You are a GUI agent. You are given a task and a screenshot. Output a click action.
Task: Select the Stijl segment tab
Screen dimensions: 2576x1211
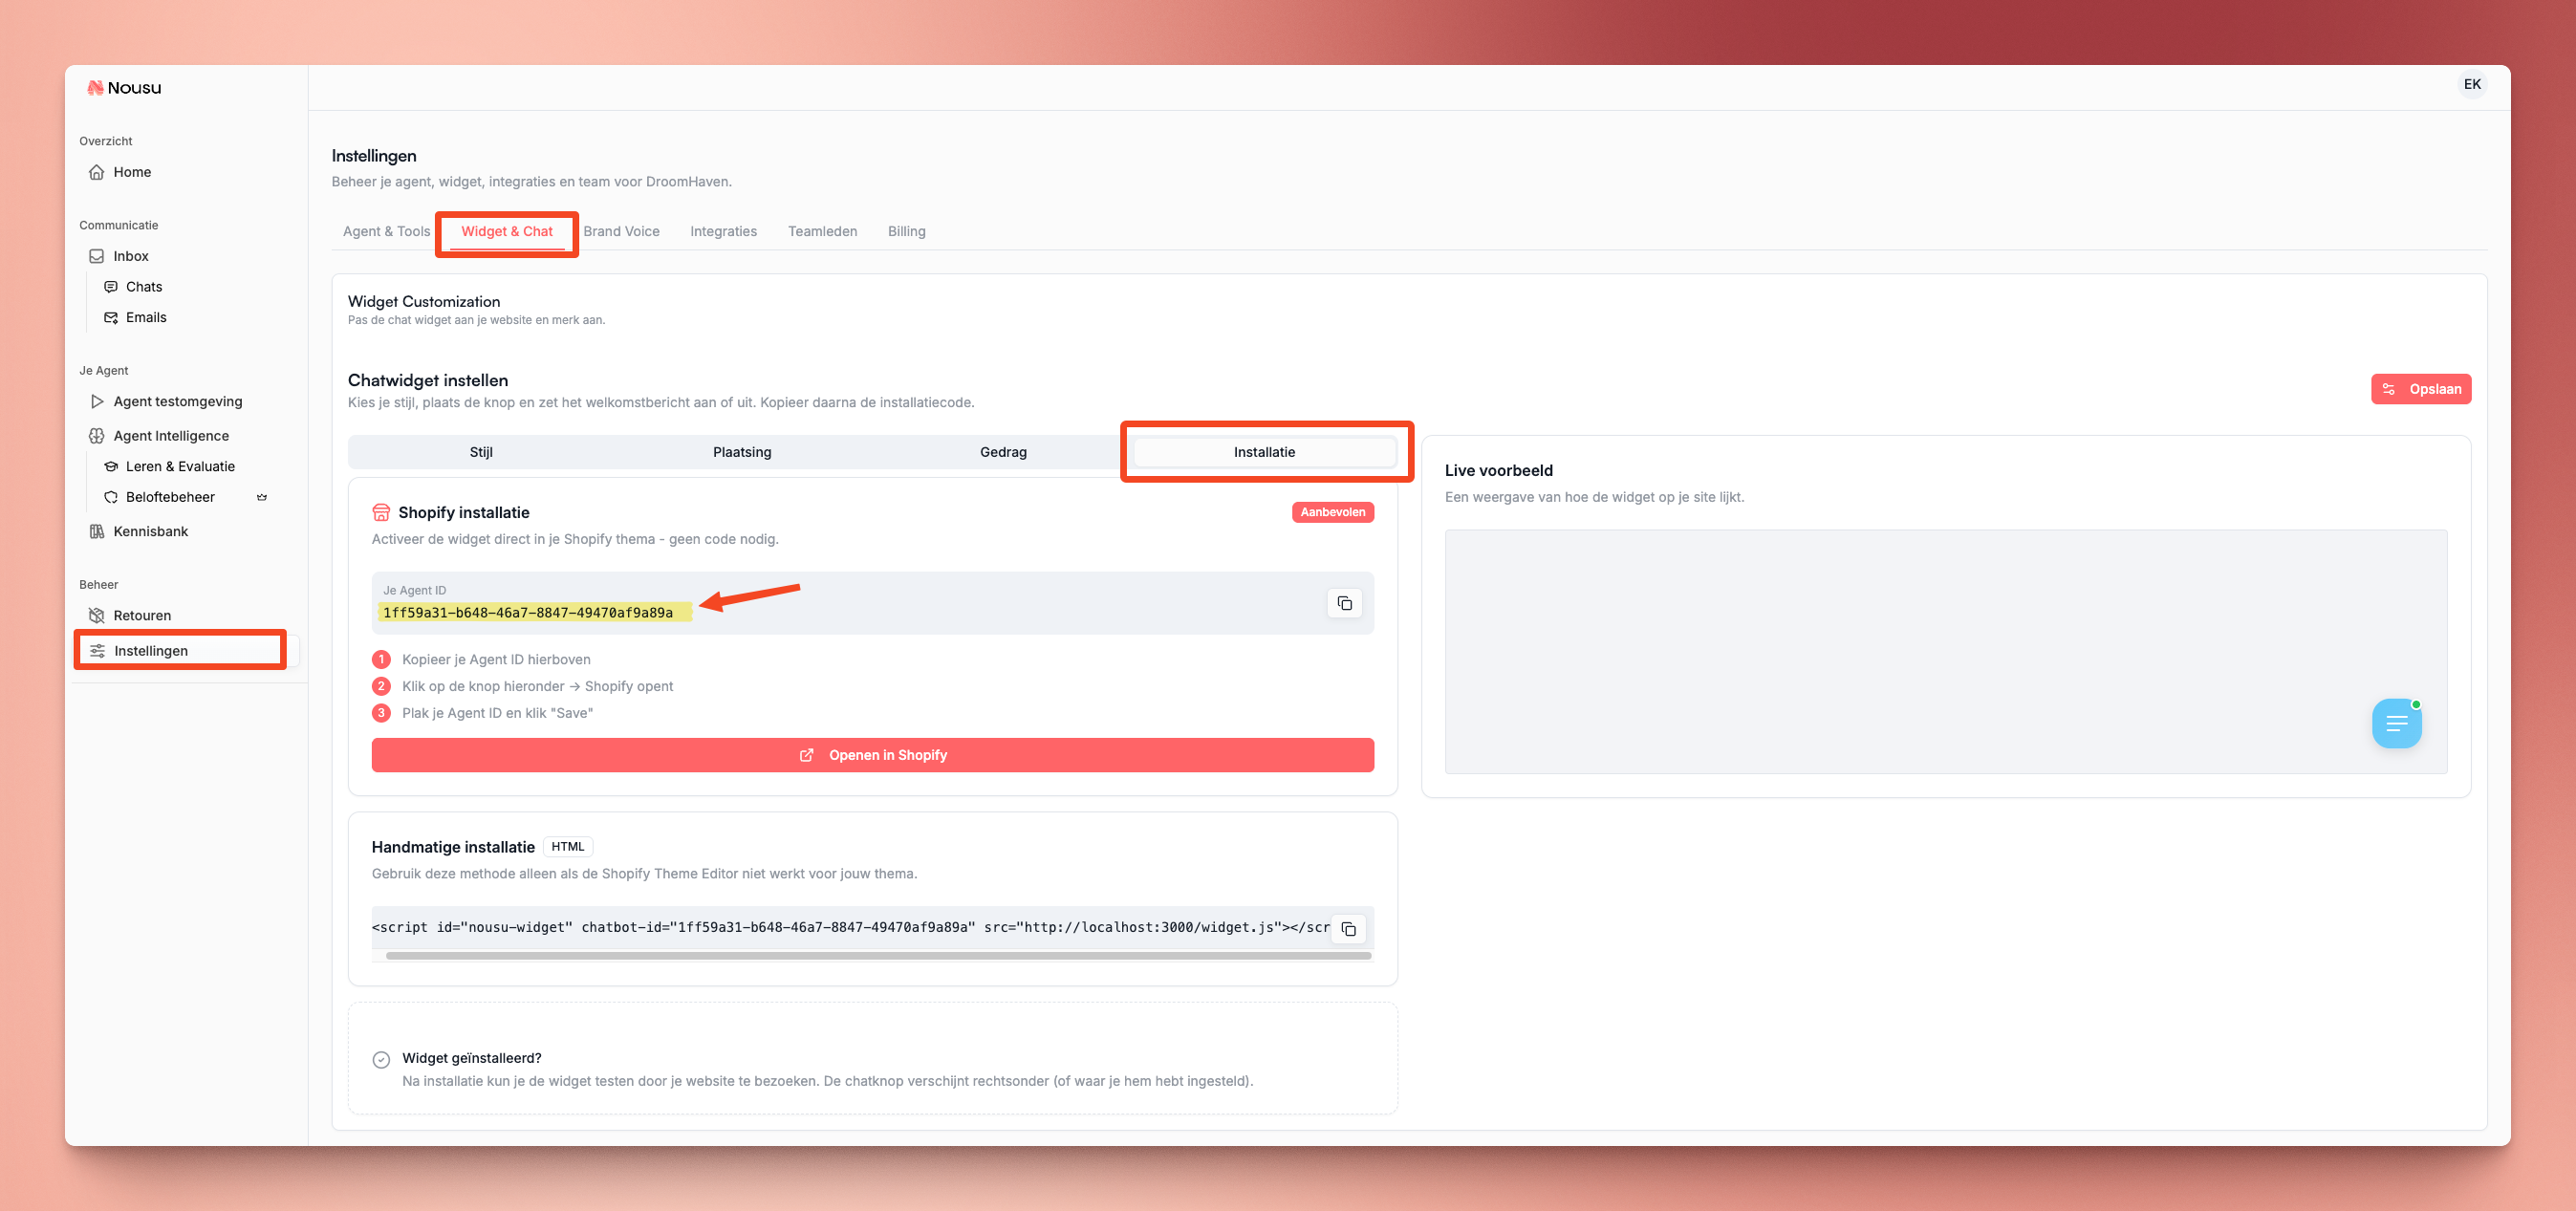481,452
